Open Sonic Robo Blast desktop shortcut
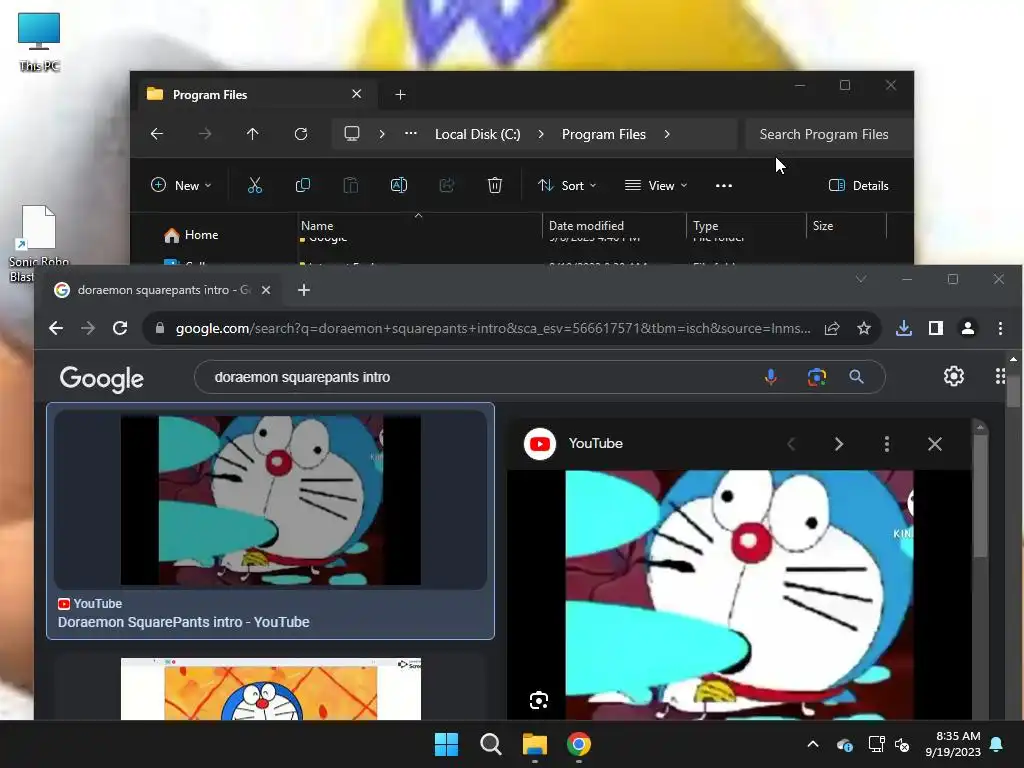The image size is (1024, 768). (39, 244)
